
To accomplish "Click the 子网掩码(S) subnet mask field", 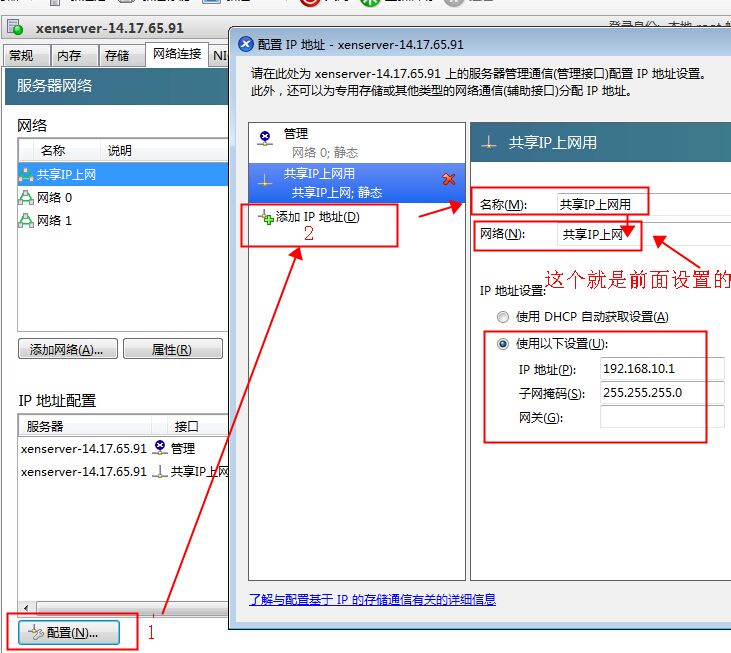I will 662,393.
